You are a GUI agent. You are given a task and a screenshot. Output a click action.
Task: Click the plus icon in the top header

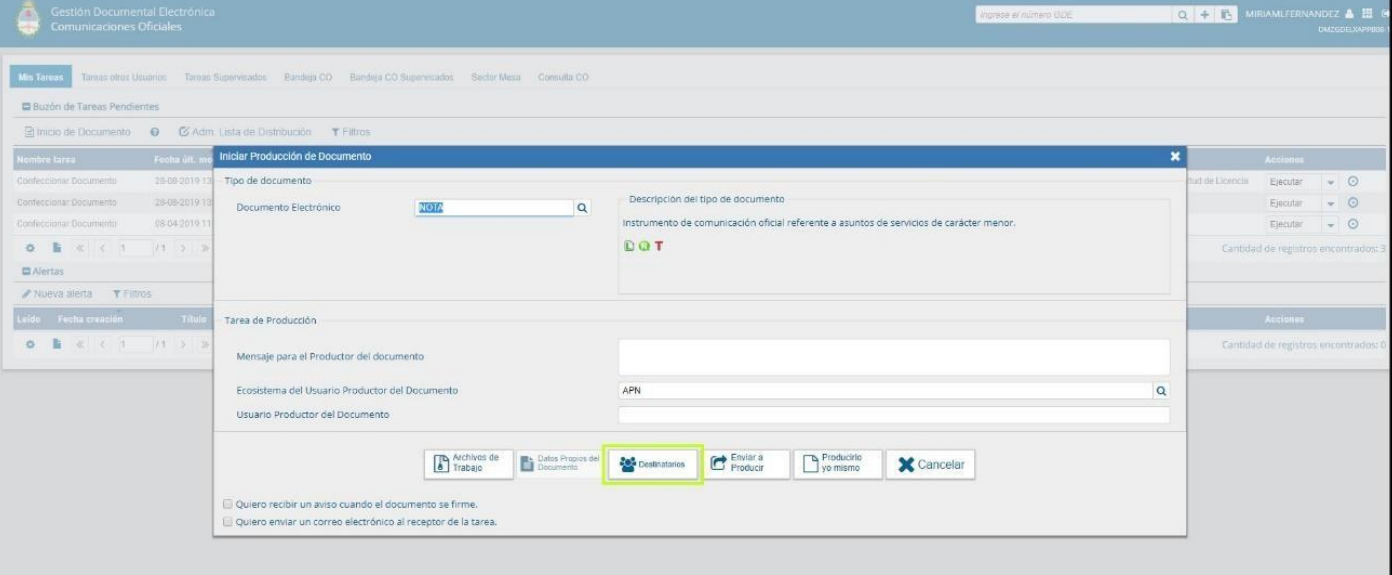tap(1205, 15)
